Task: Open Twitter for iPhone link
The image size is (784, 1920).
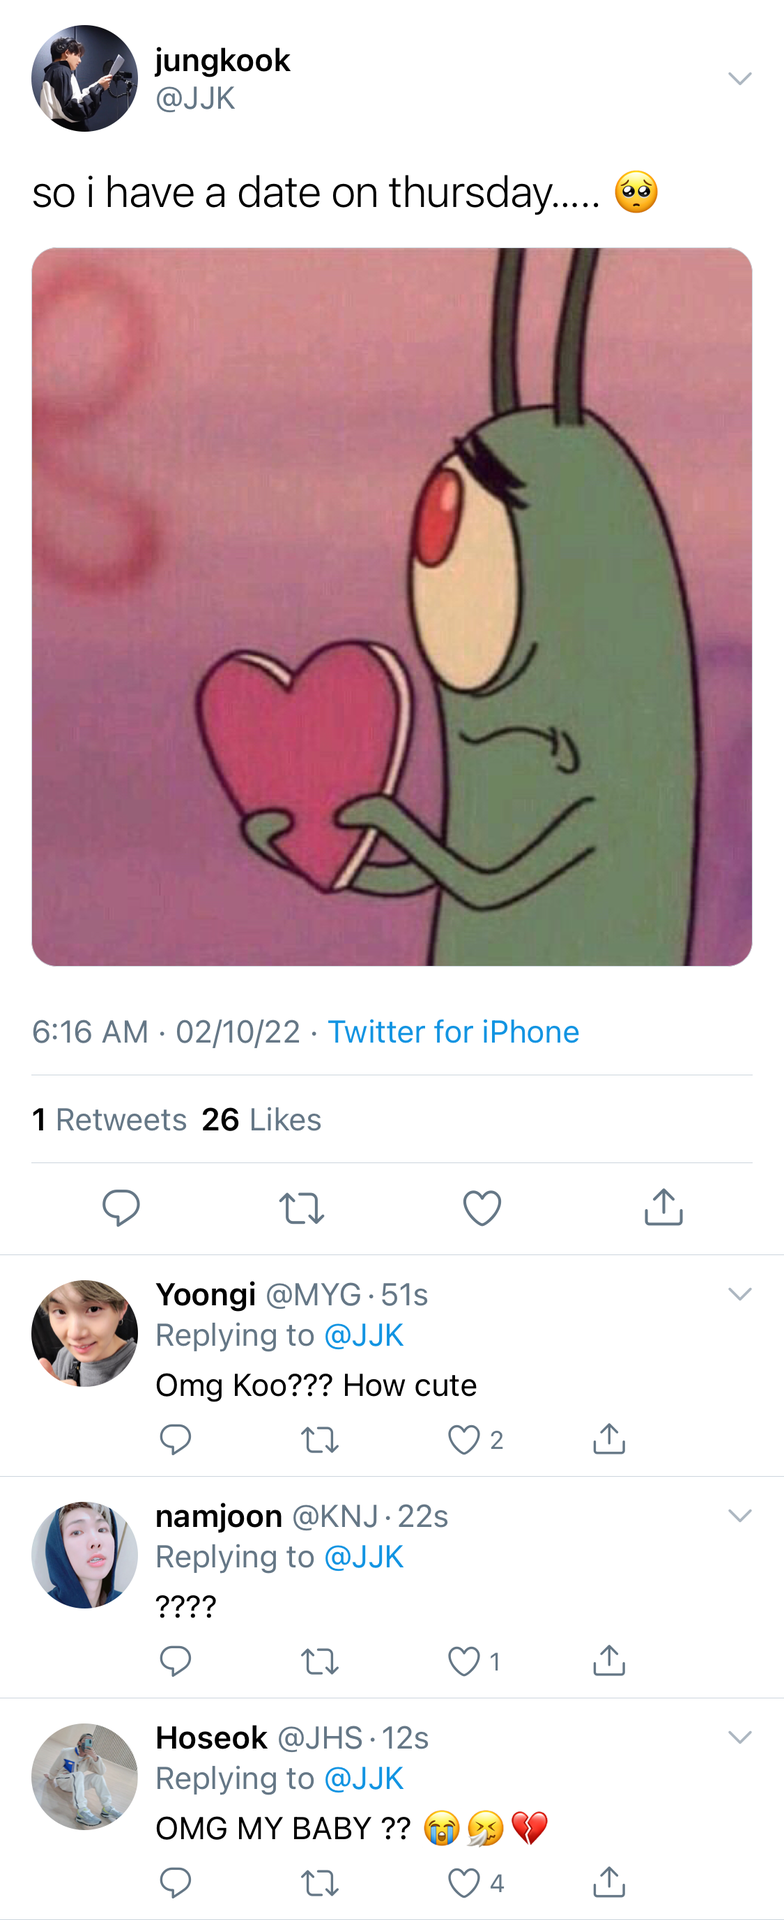Action: point(454,1032)
